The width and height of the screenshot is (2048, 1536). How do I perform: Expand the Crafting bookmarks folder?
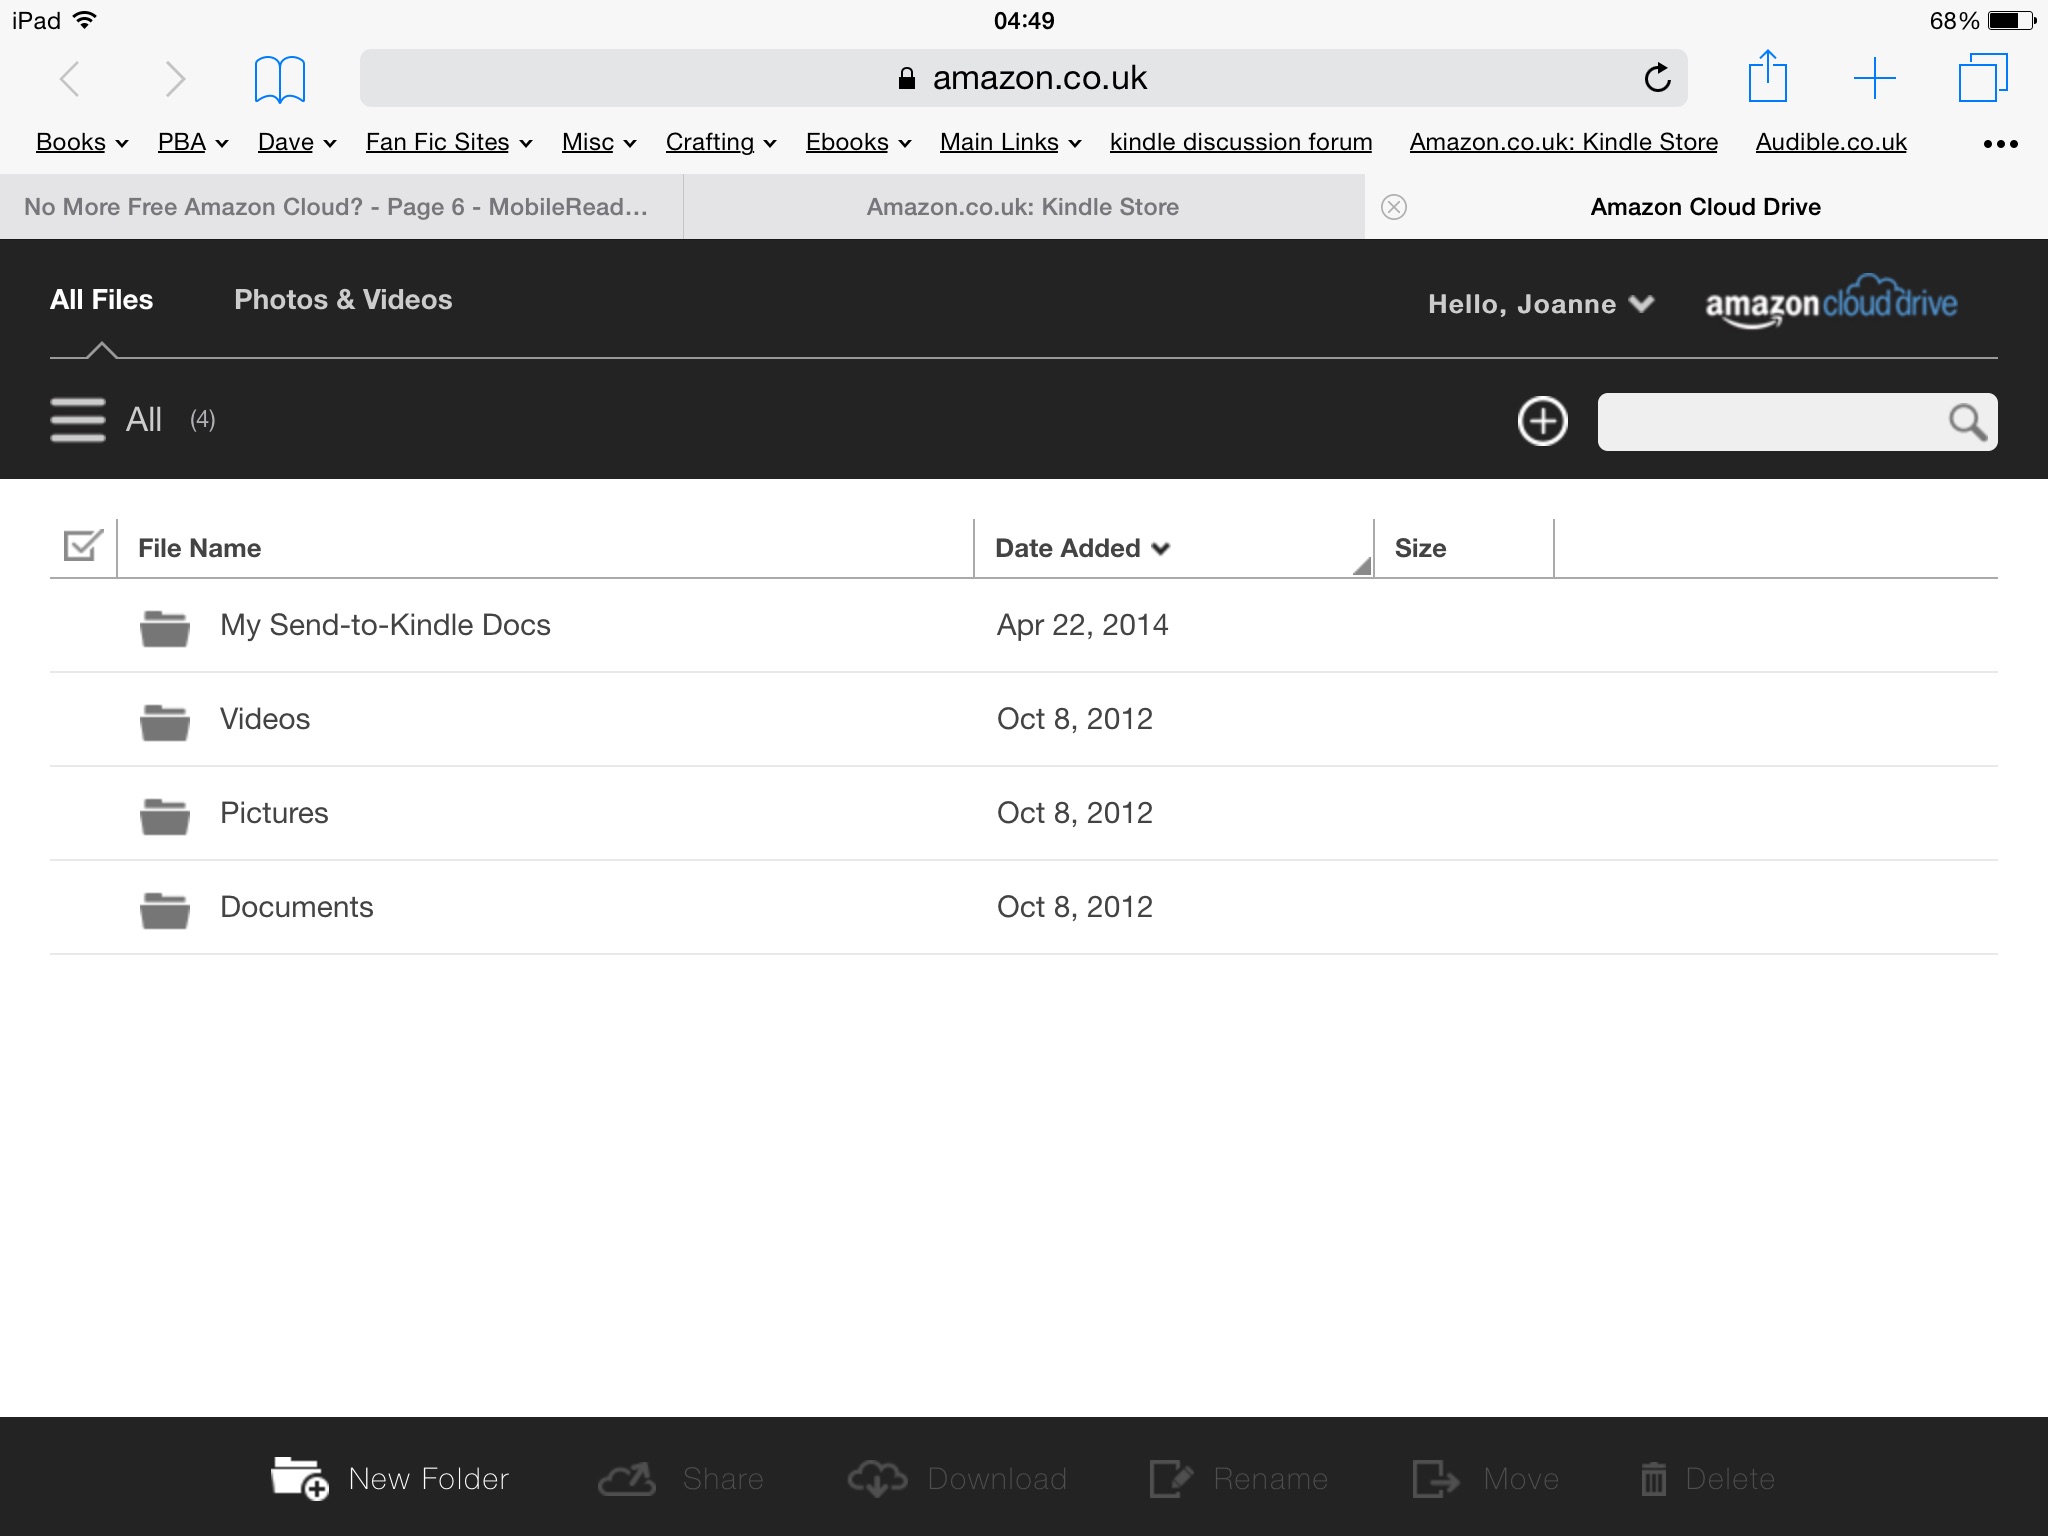coord(720,143)
